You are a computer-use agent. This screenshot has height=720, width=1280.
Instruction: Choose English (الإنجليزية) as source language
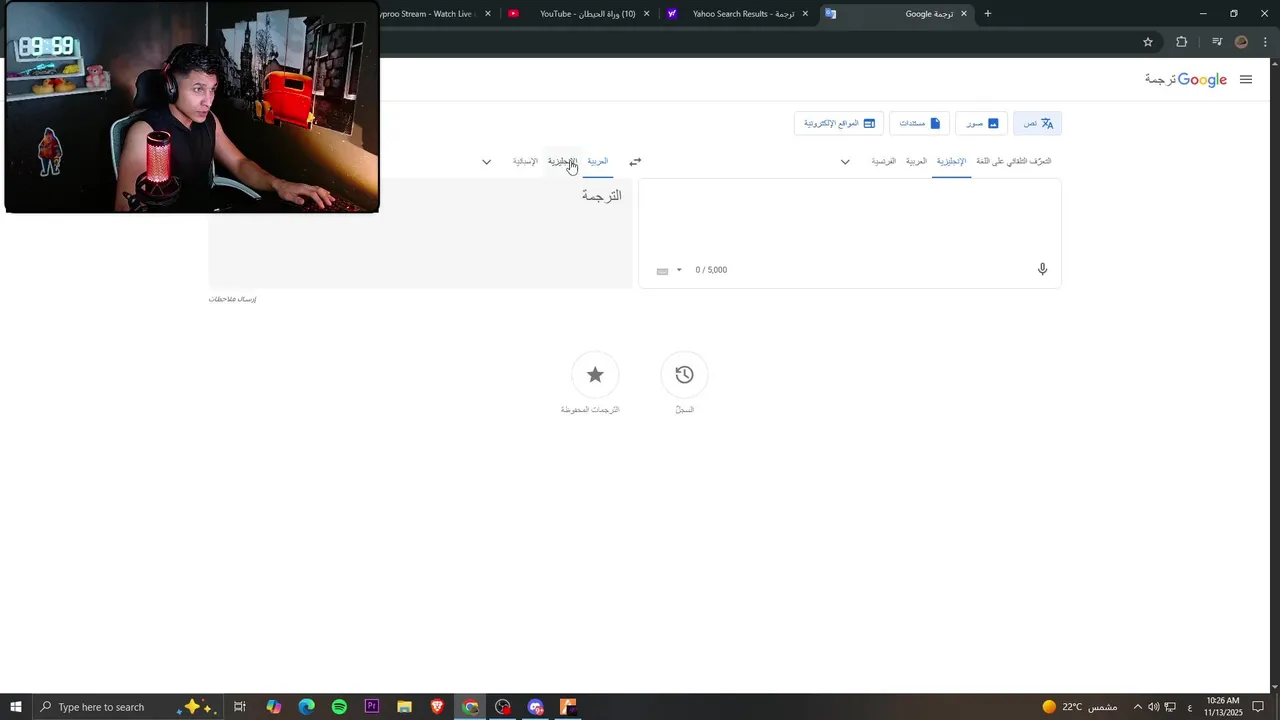(951, 161)
